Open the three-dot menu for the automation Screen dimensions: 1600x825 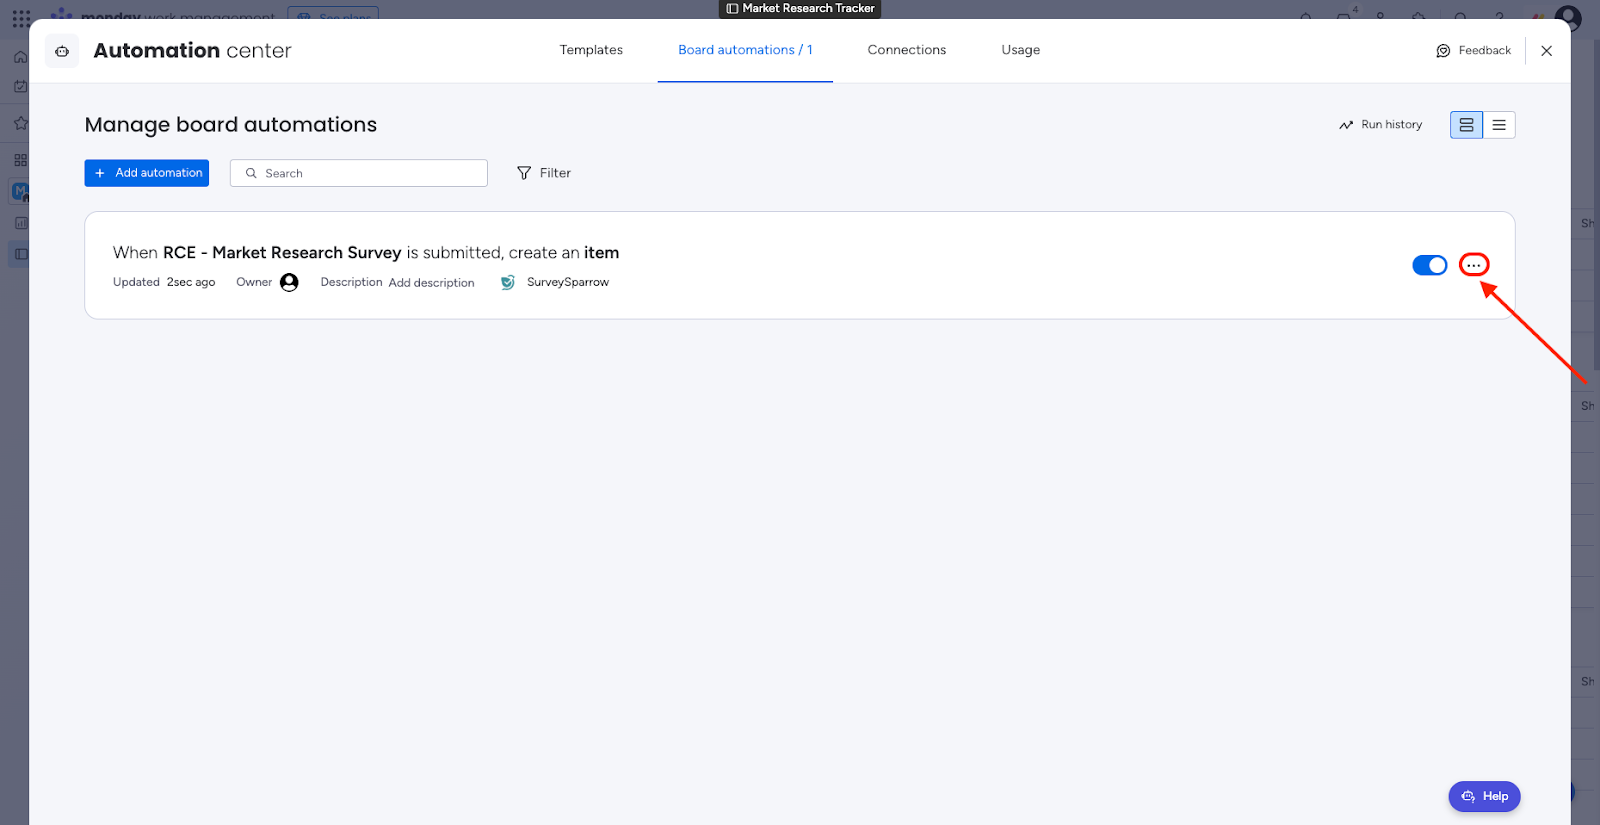pyautogui.click(x=1473, y=265)
